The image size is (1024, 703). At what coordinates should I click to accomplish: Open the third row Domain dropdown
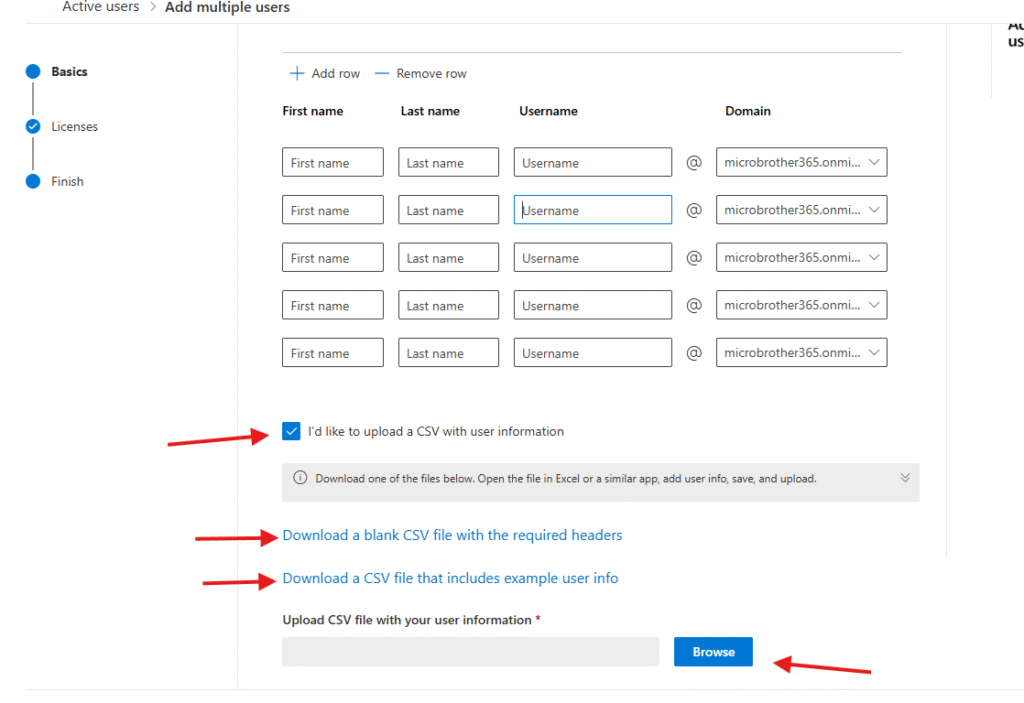tap(801, 258)
